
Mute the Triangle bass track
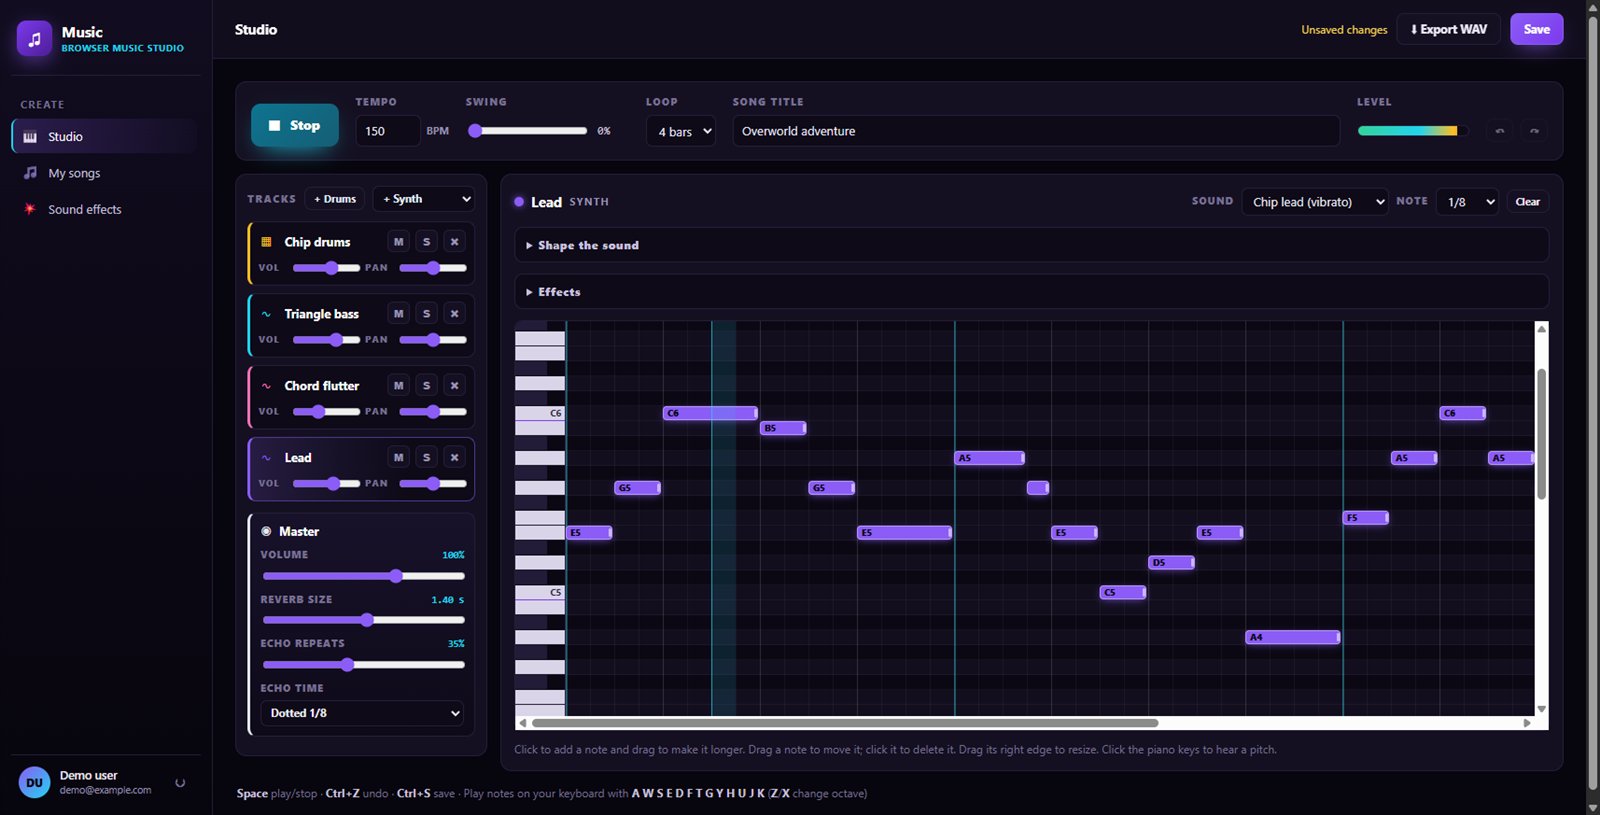point(398,314)
